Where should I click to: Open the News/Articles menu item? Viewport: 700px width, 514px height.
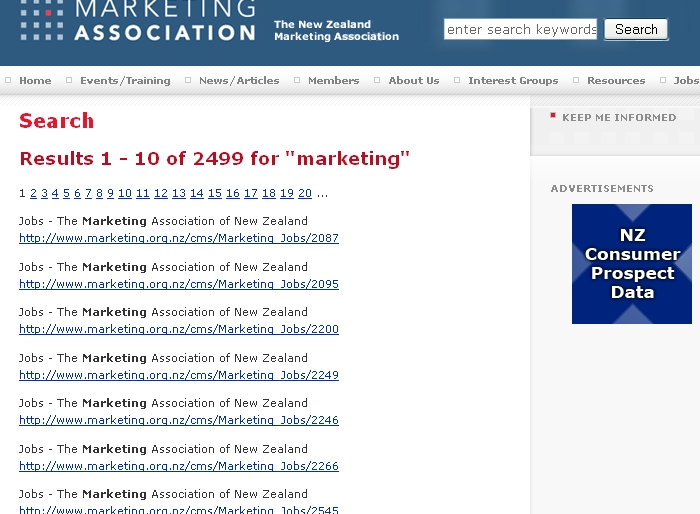coord(239,80)
